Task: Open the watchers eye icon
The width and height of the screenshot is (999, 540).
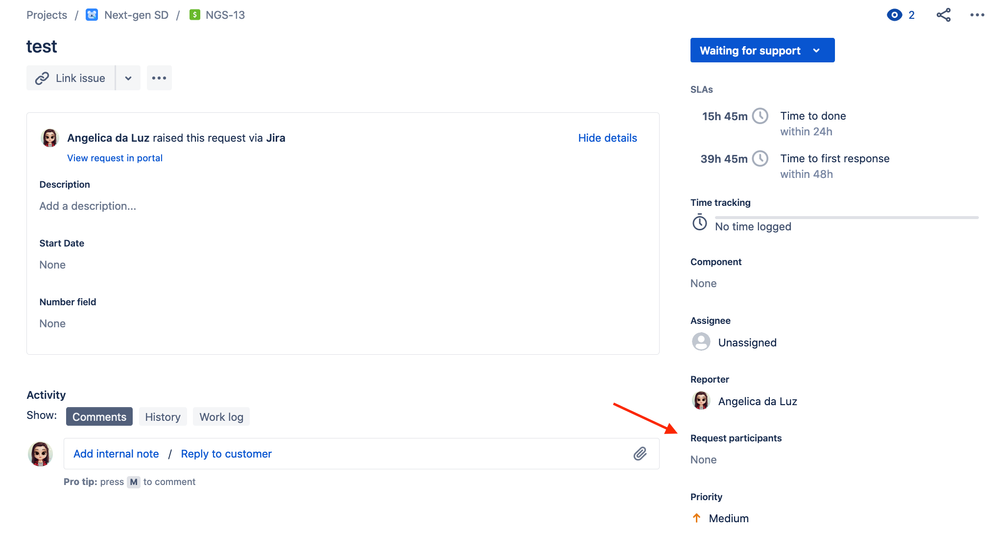Action: (x=895, y=15)
